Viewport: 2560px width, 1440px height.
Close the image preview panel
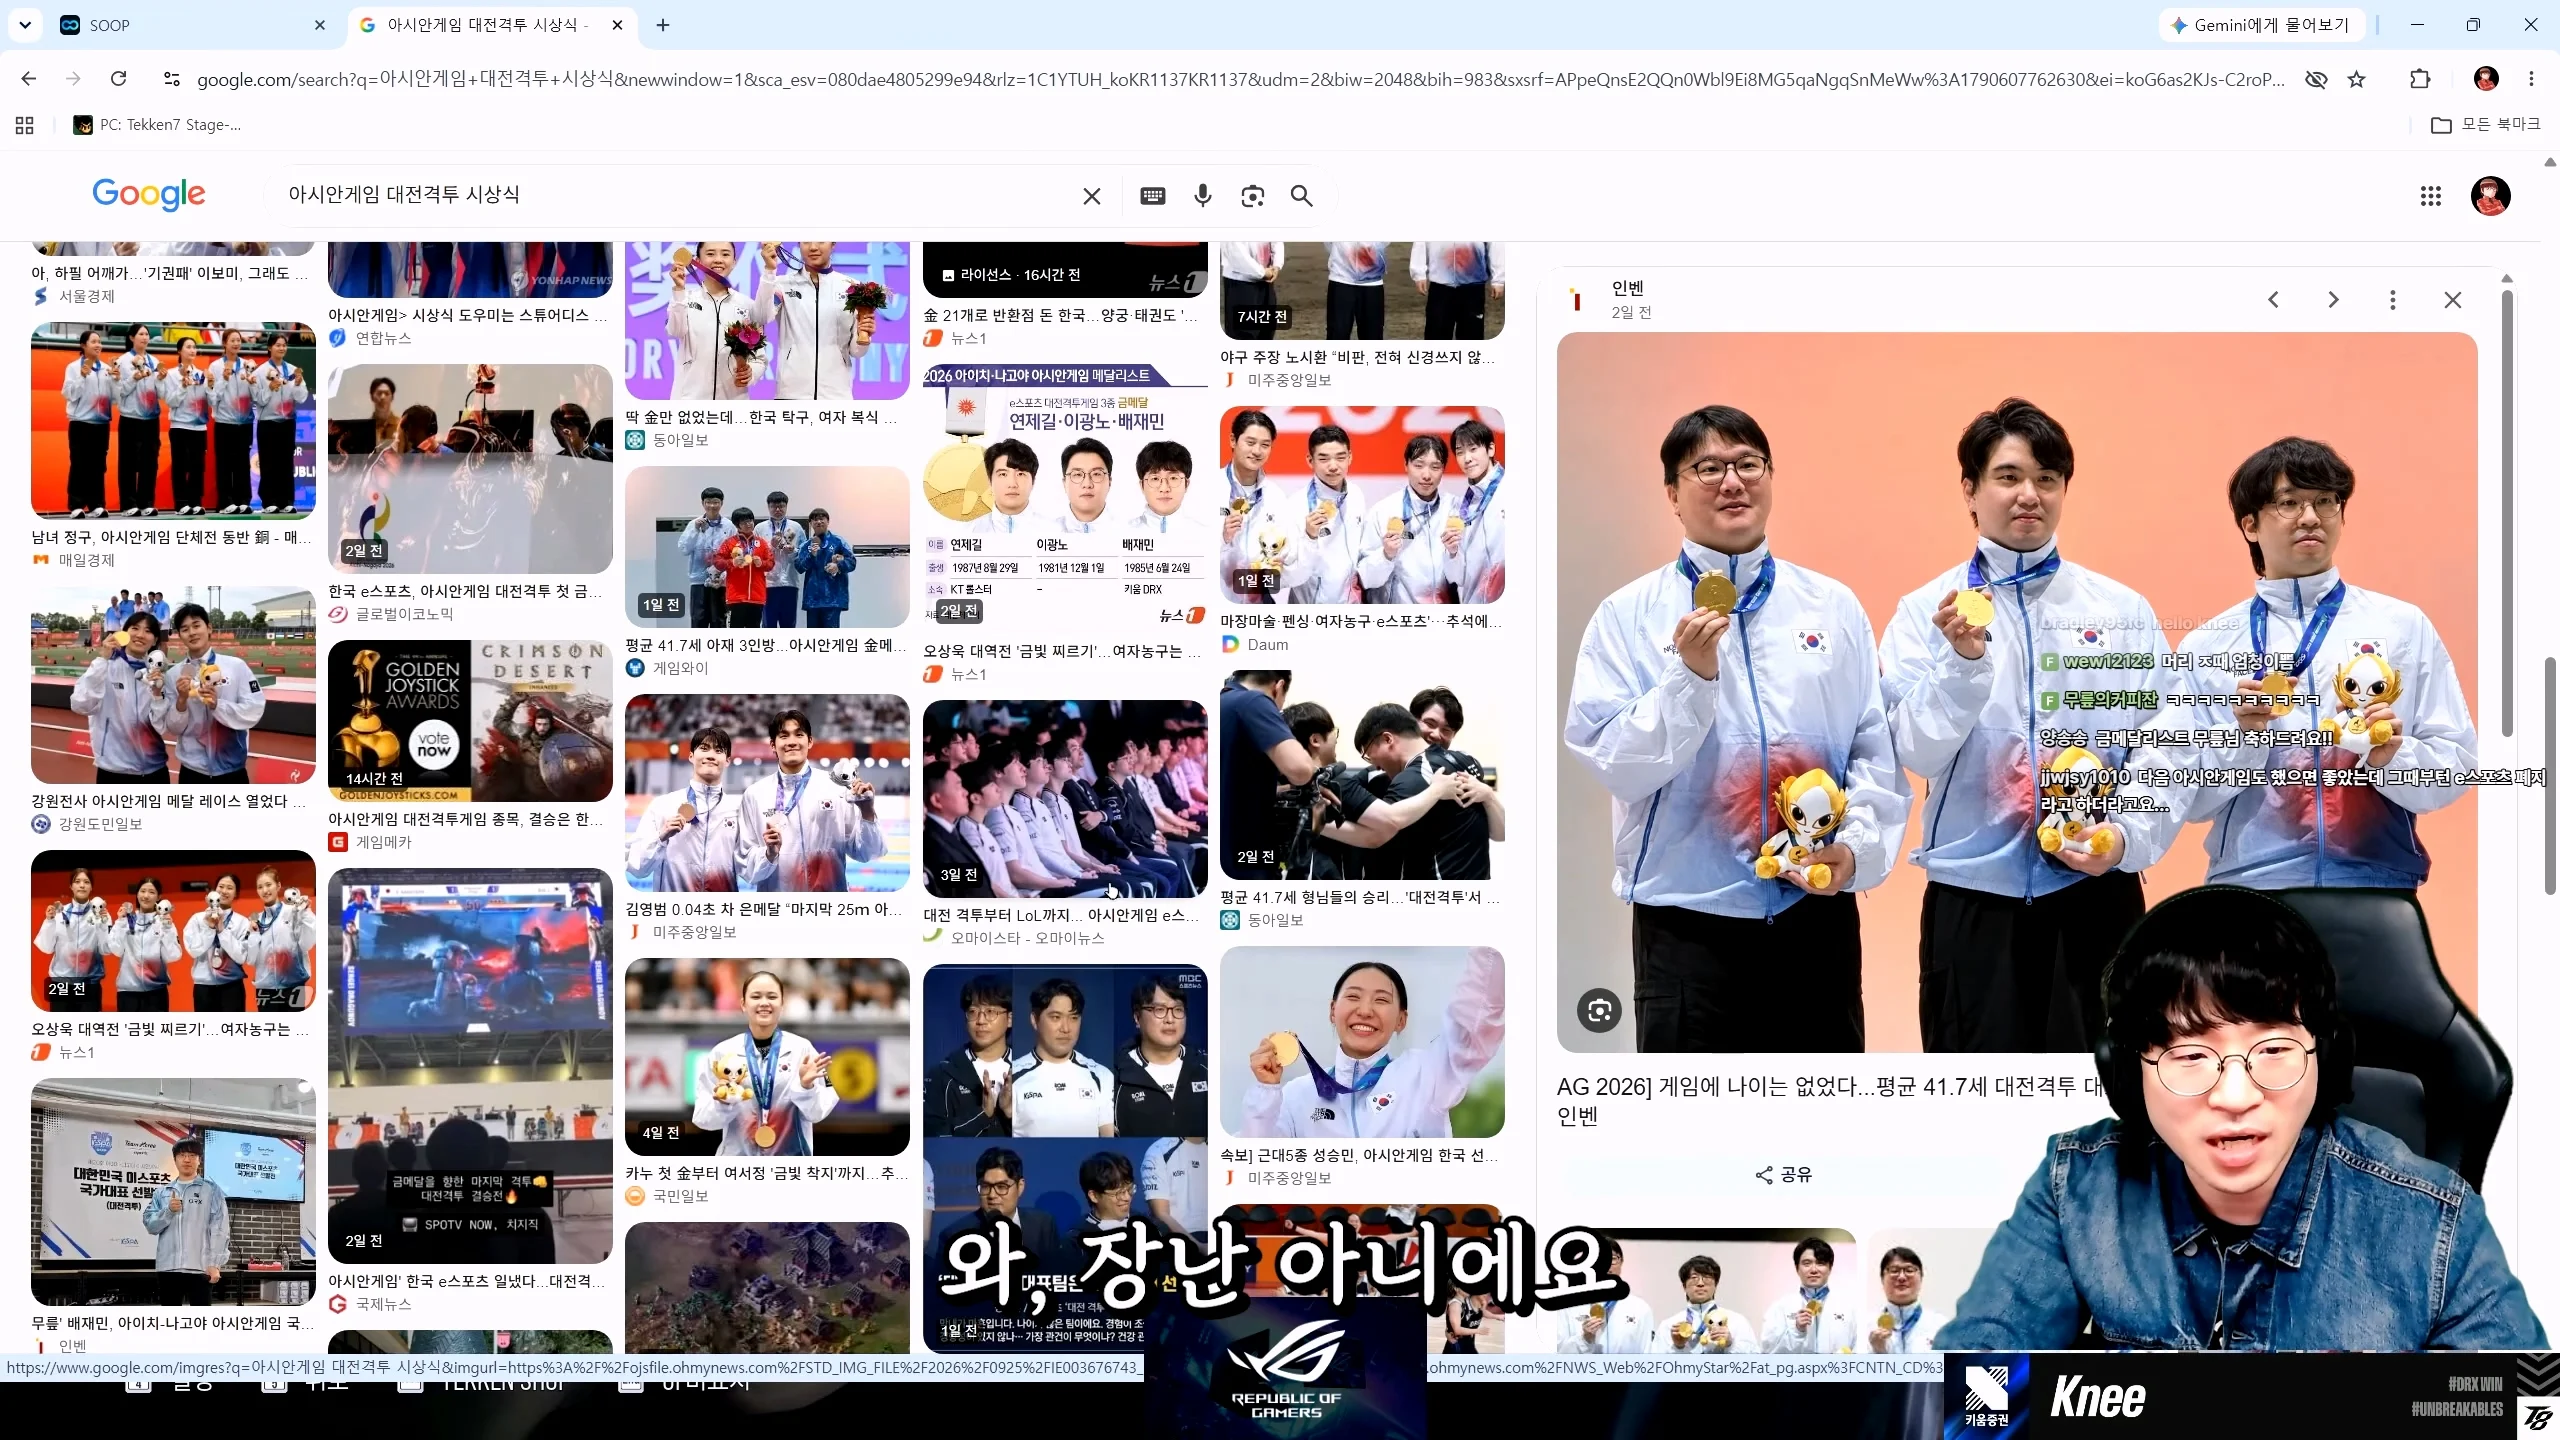point(2453,300)
